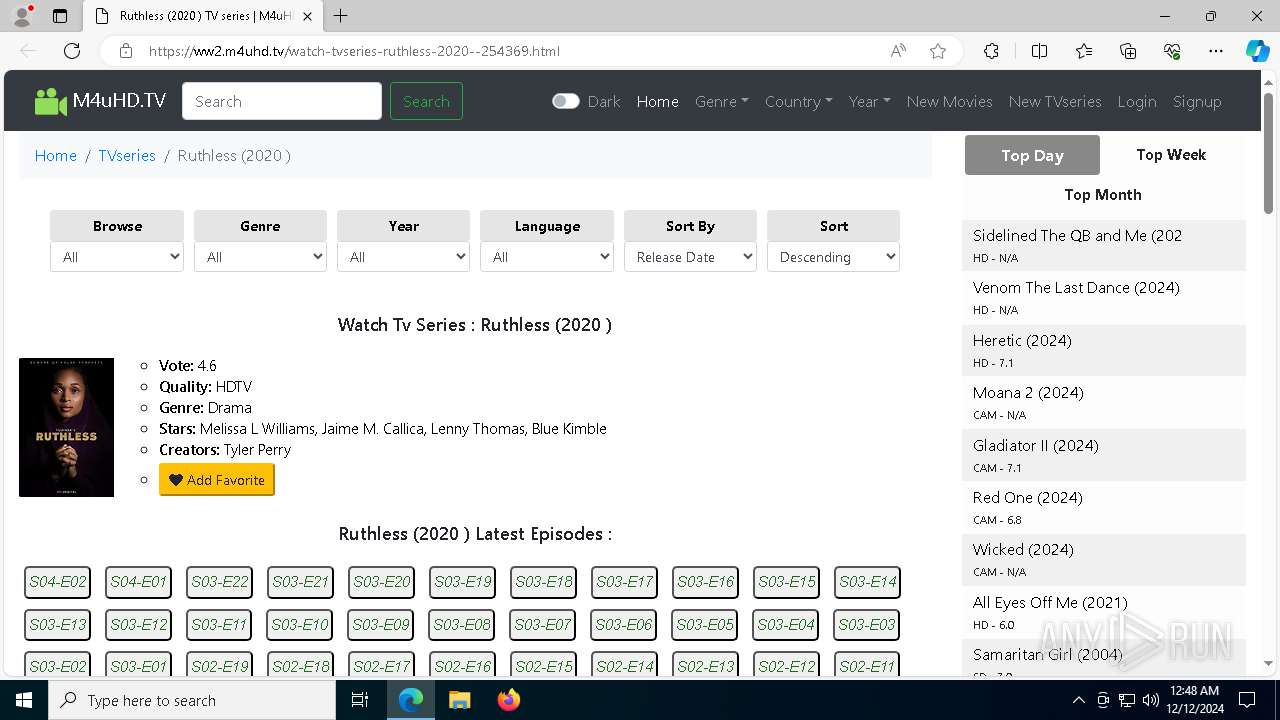Viewport: 1280px width, 720px height.
Task: Open tab actions menu icon
Action: (x=60, y=16)
